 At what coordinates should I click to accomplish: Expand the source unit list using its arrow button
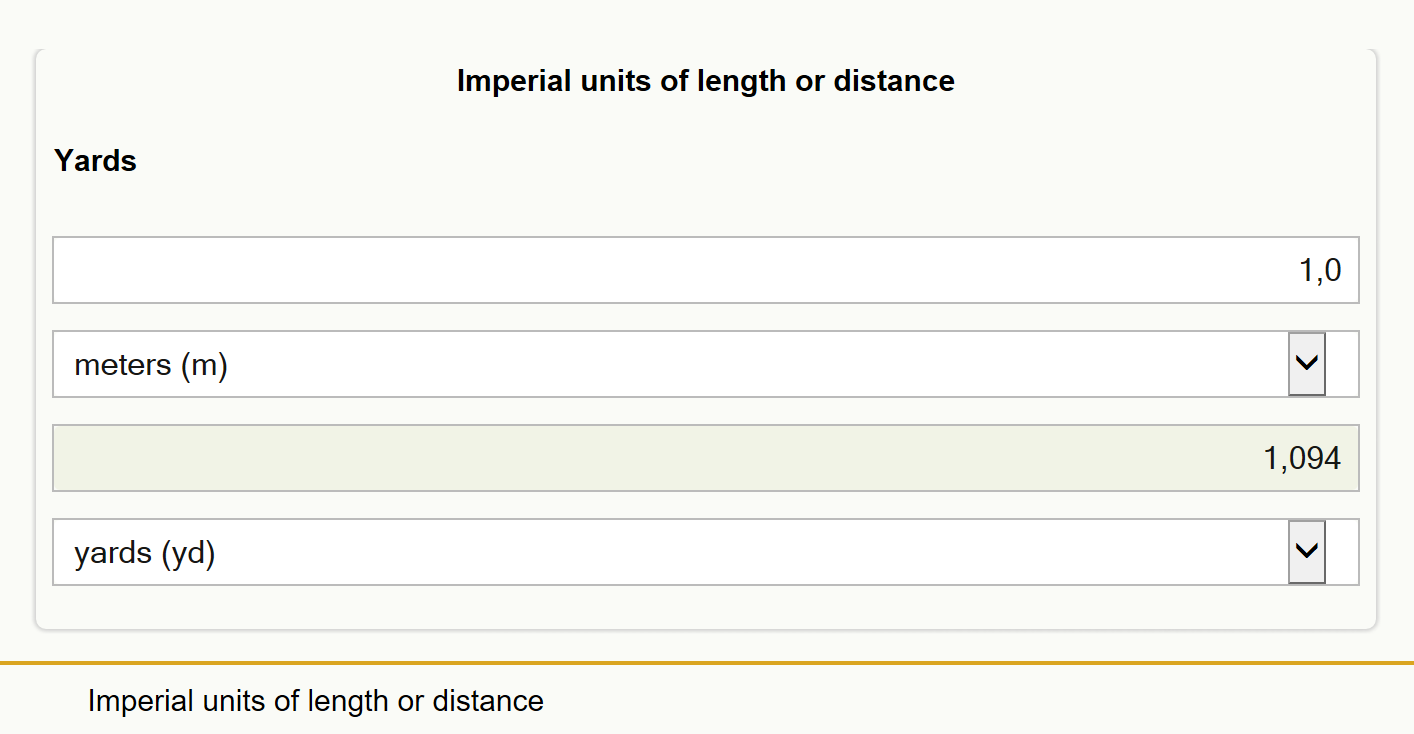(1307, 364)
